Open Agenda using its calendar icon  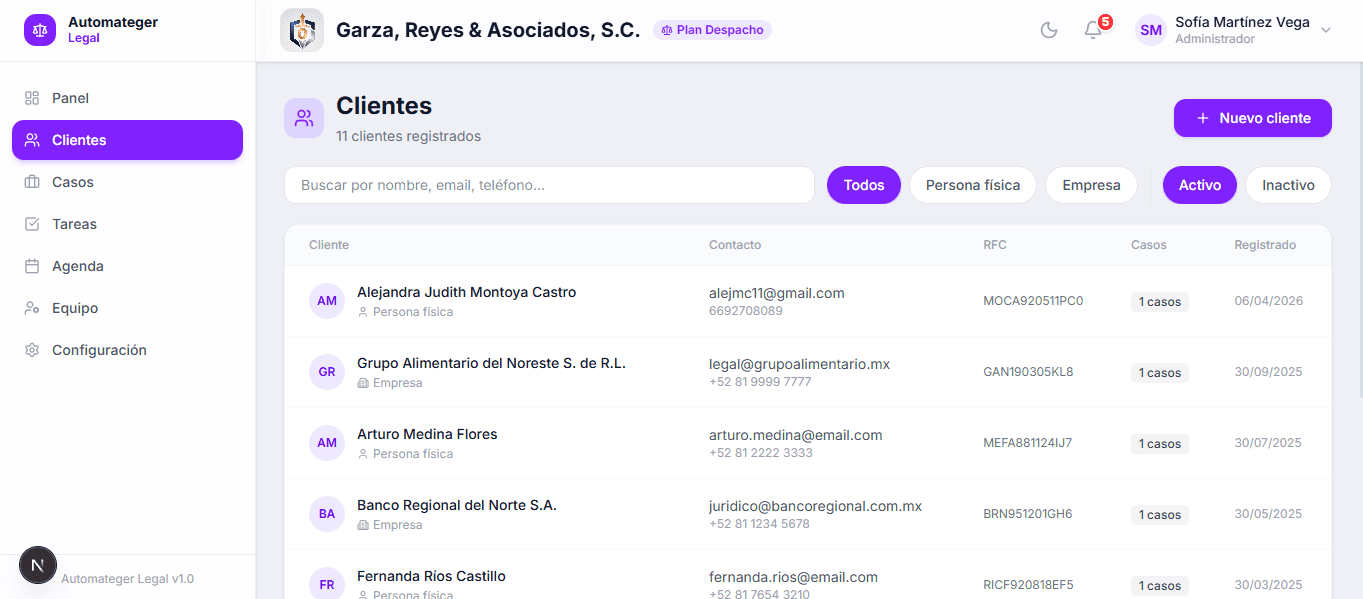tap(32, 266)
